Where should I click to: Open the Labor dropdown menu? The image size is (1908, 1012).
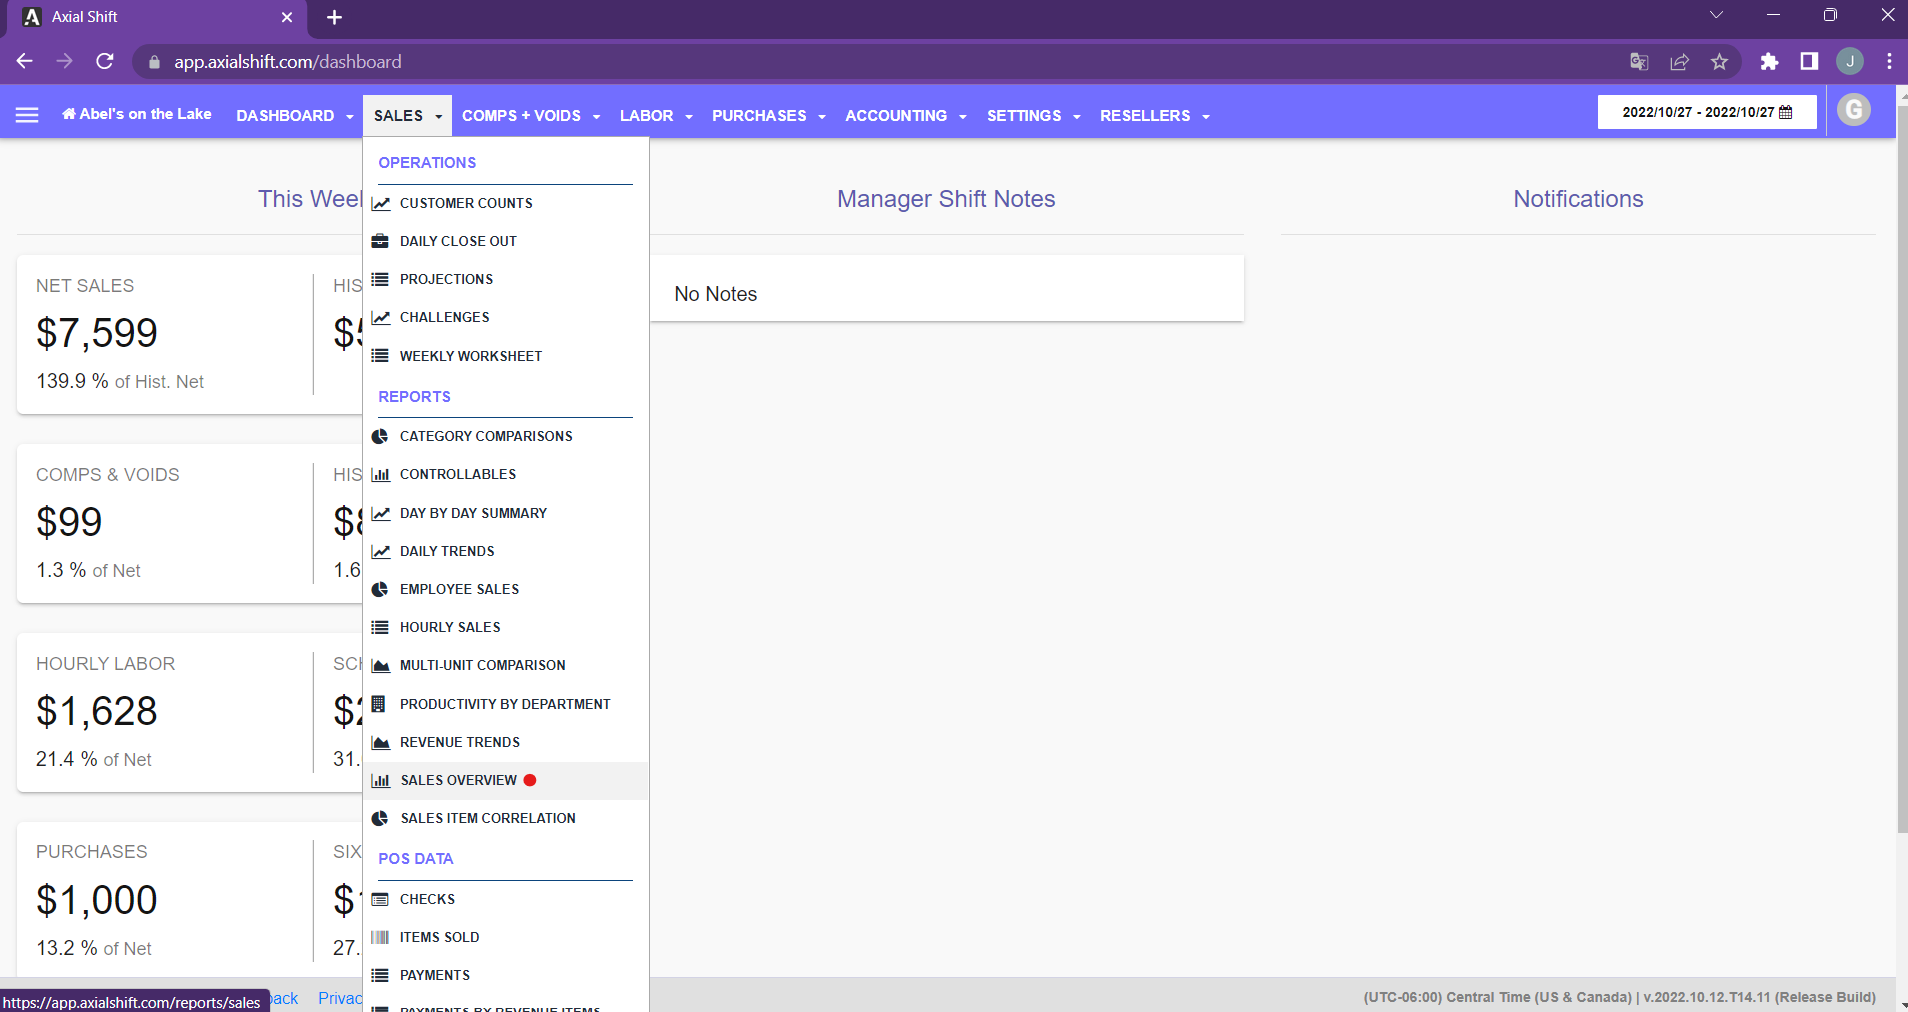click(x=655, y=116)
